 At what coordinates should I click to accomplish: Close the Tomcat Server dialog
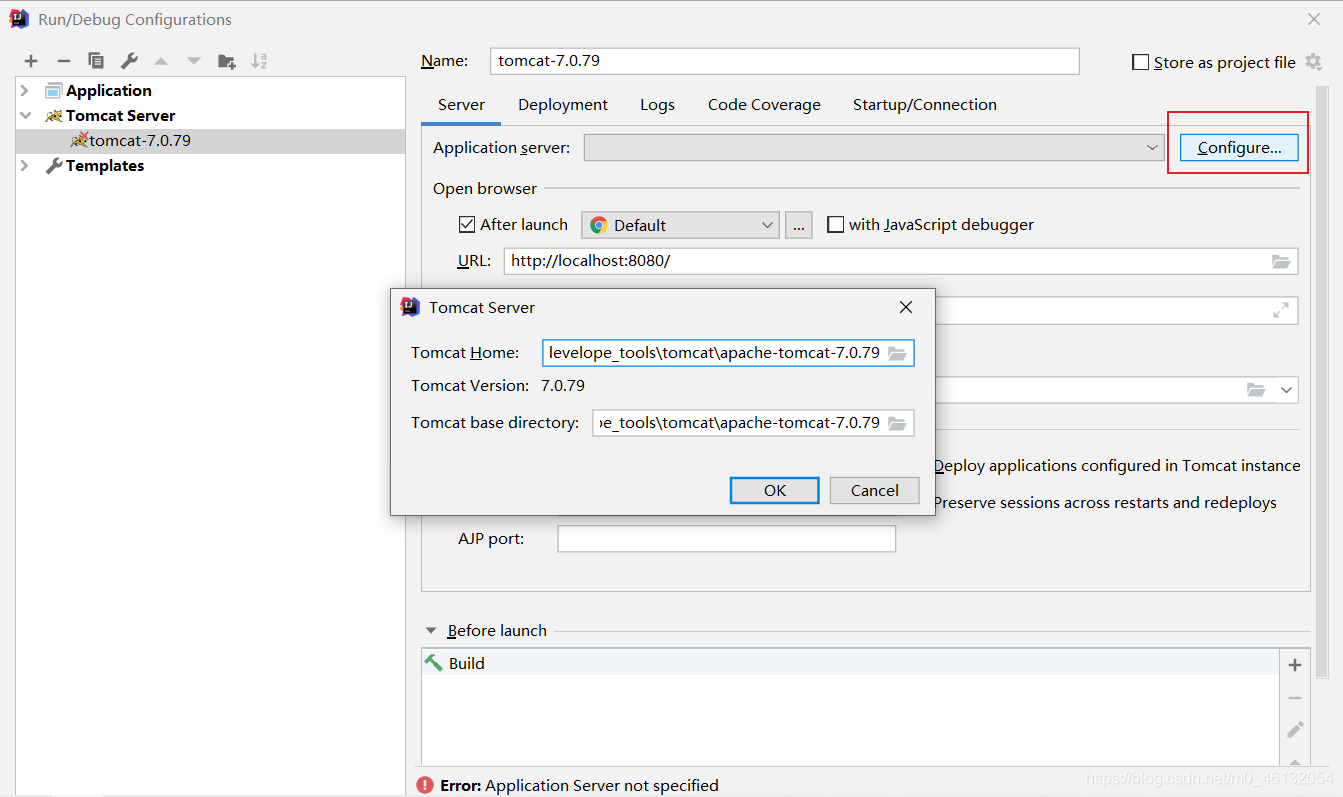coord(906,307)
